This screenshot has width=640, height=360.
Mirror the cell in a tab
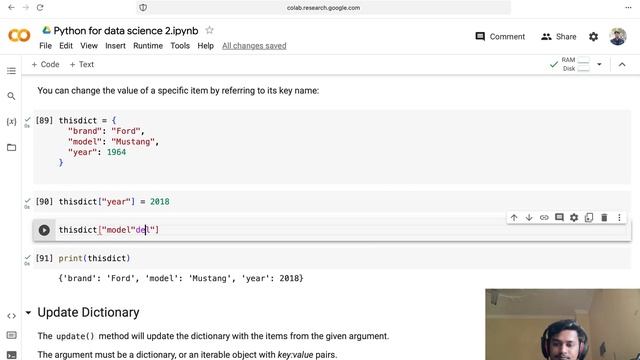point(589,218)
